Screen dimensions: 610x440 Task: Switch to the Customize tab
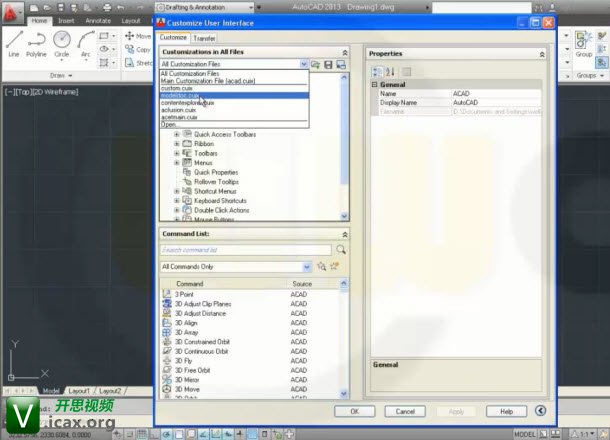173,37
